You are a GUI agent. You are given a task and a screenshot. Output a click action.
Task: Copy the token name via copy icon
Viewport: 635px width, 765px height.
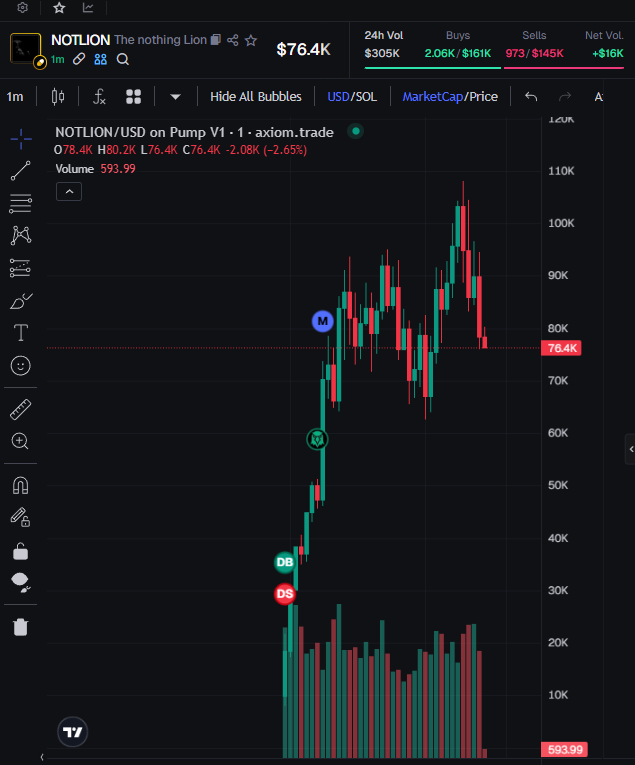point(216,40)
